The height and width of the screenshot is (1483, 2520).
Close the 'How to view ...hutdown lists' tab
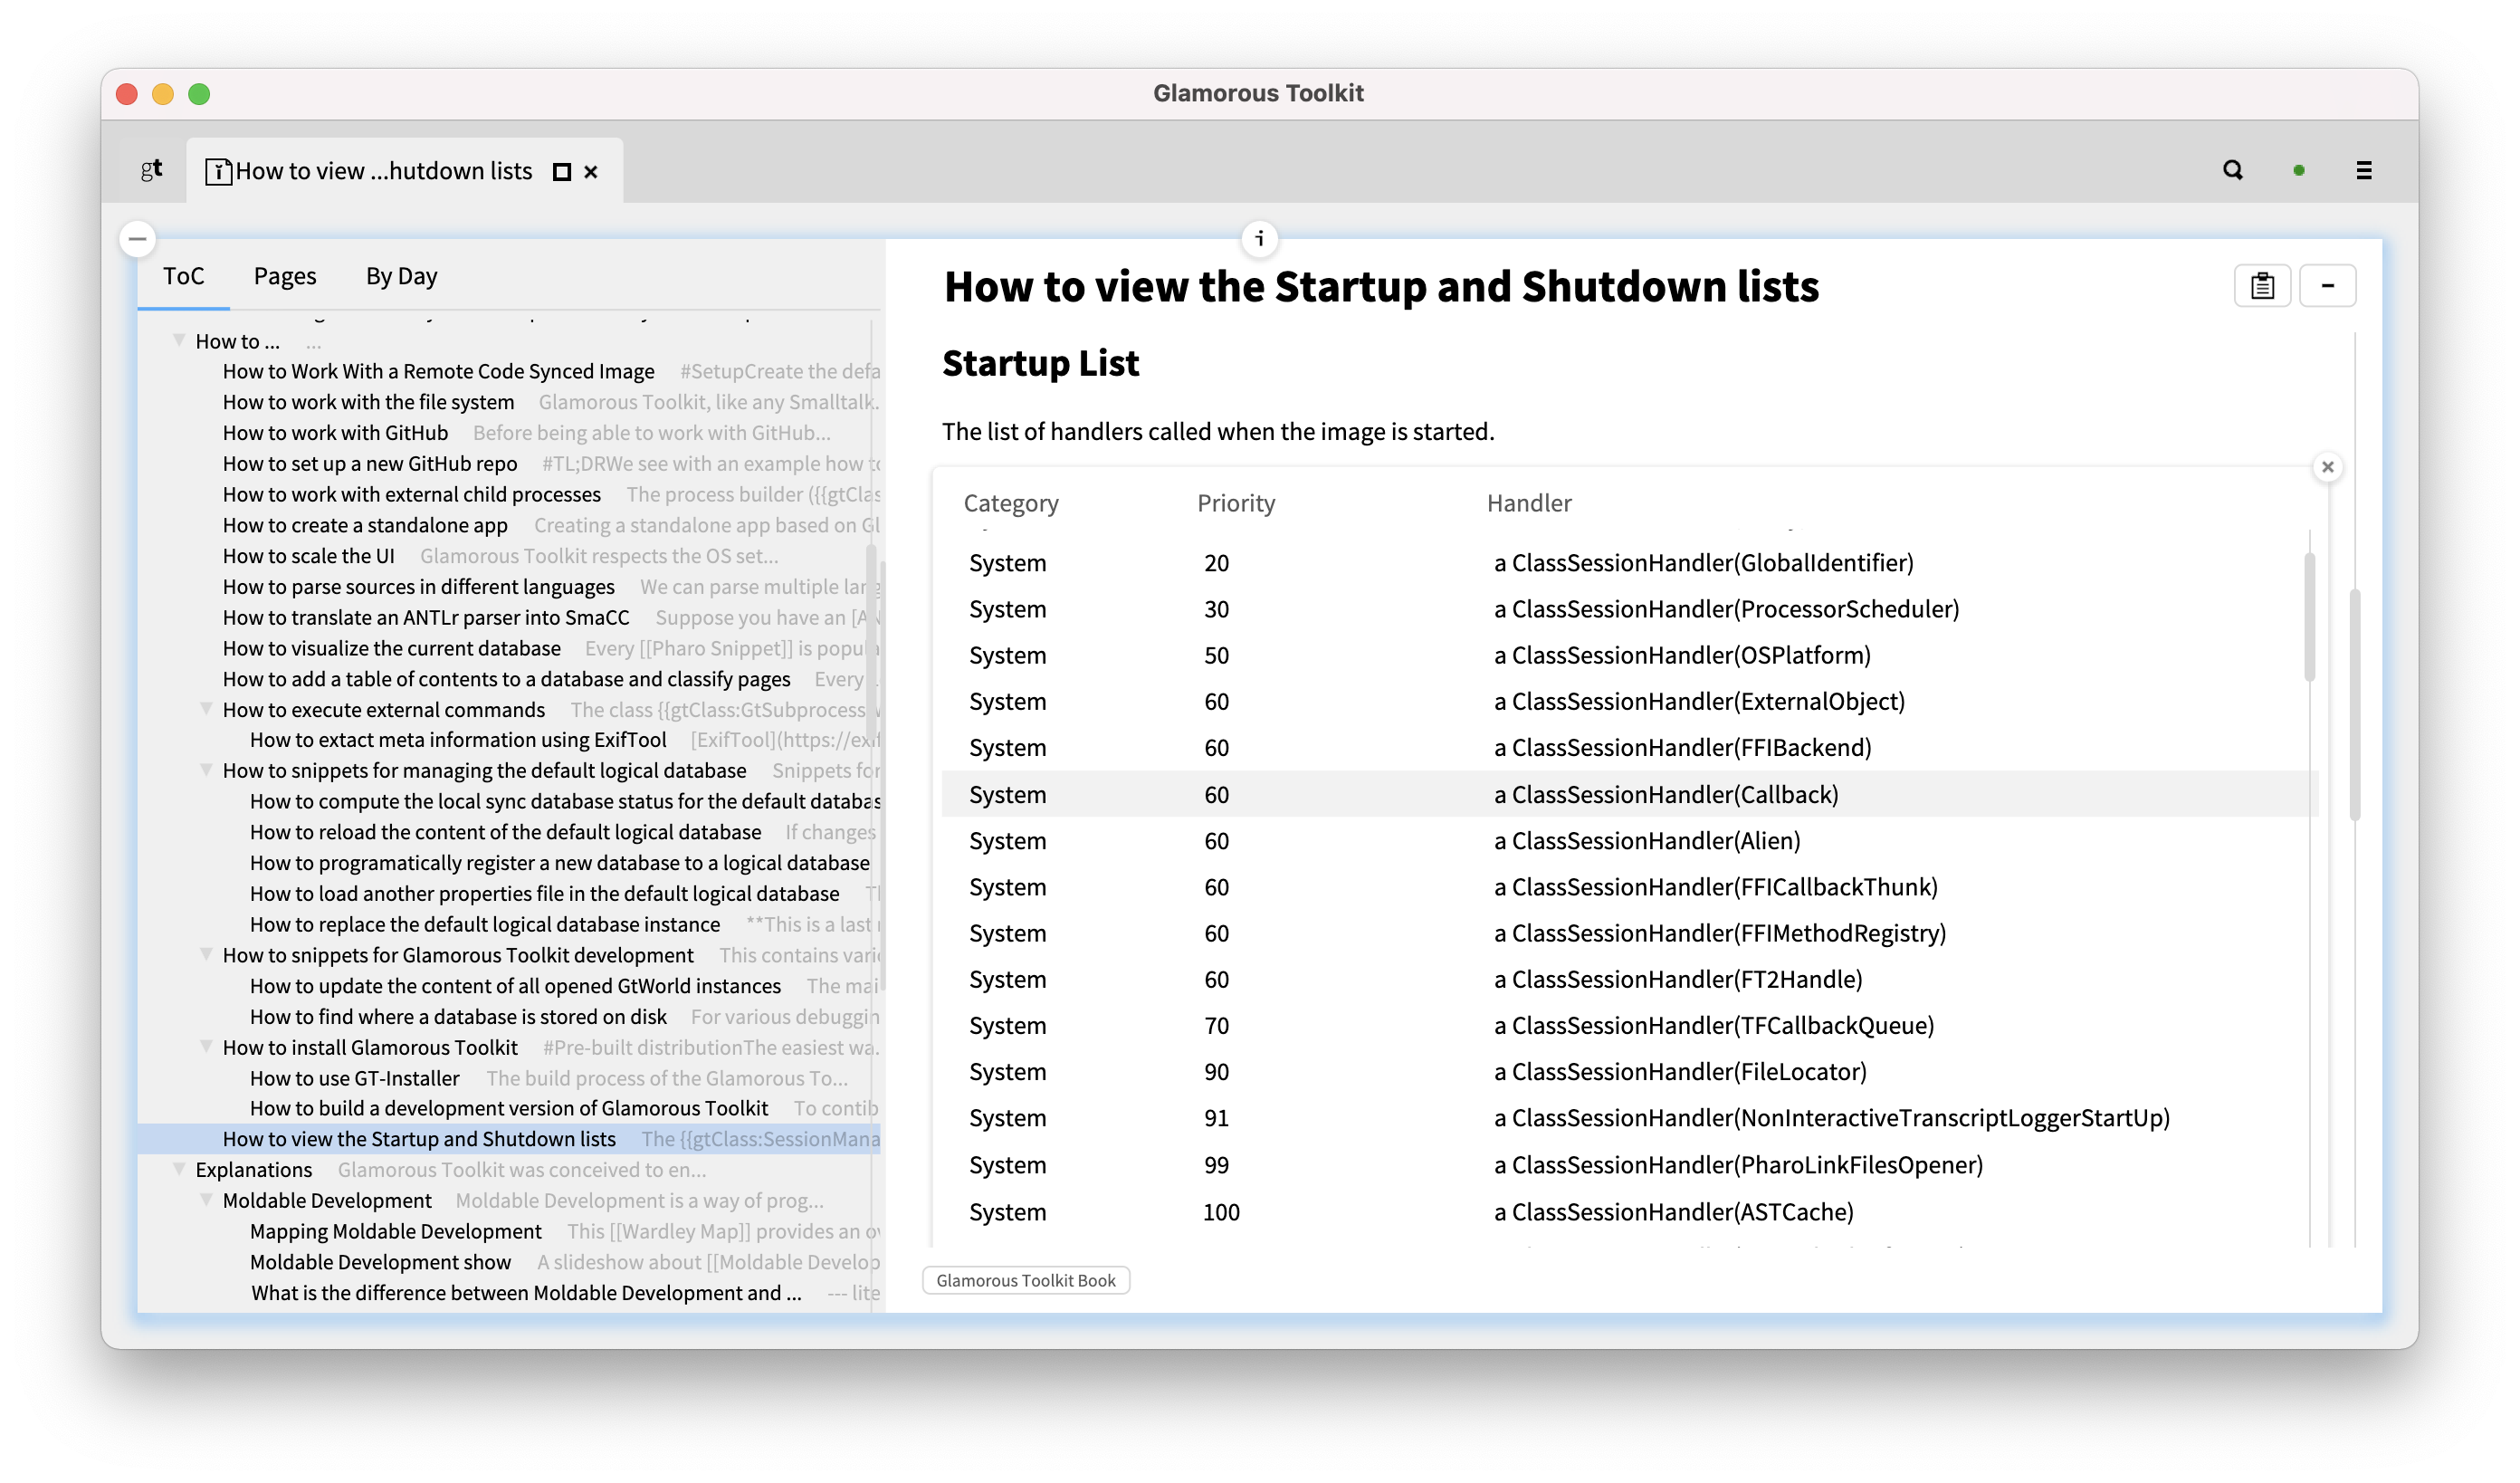tap(591, 172)
